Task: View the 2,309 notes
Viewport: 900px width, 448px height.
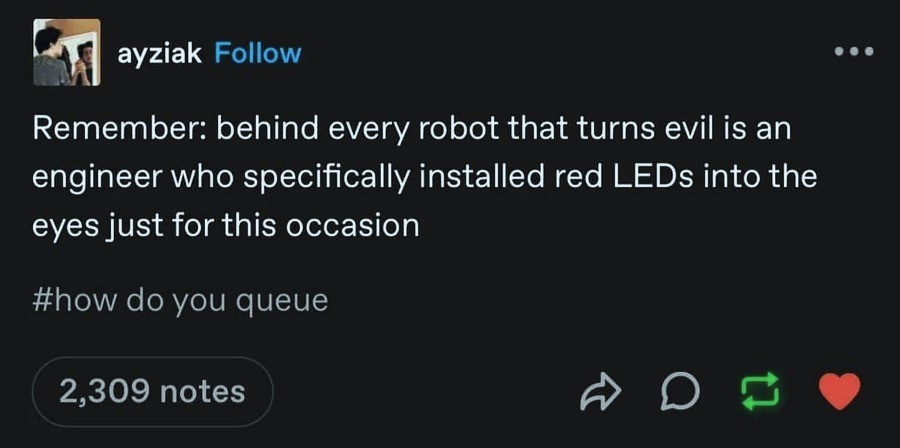Action: click(152, 391)
